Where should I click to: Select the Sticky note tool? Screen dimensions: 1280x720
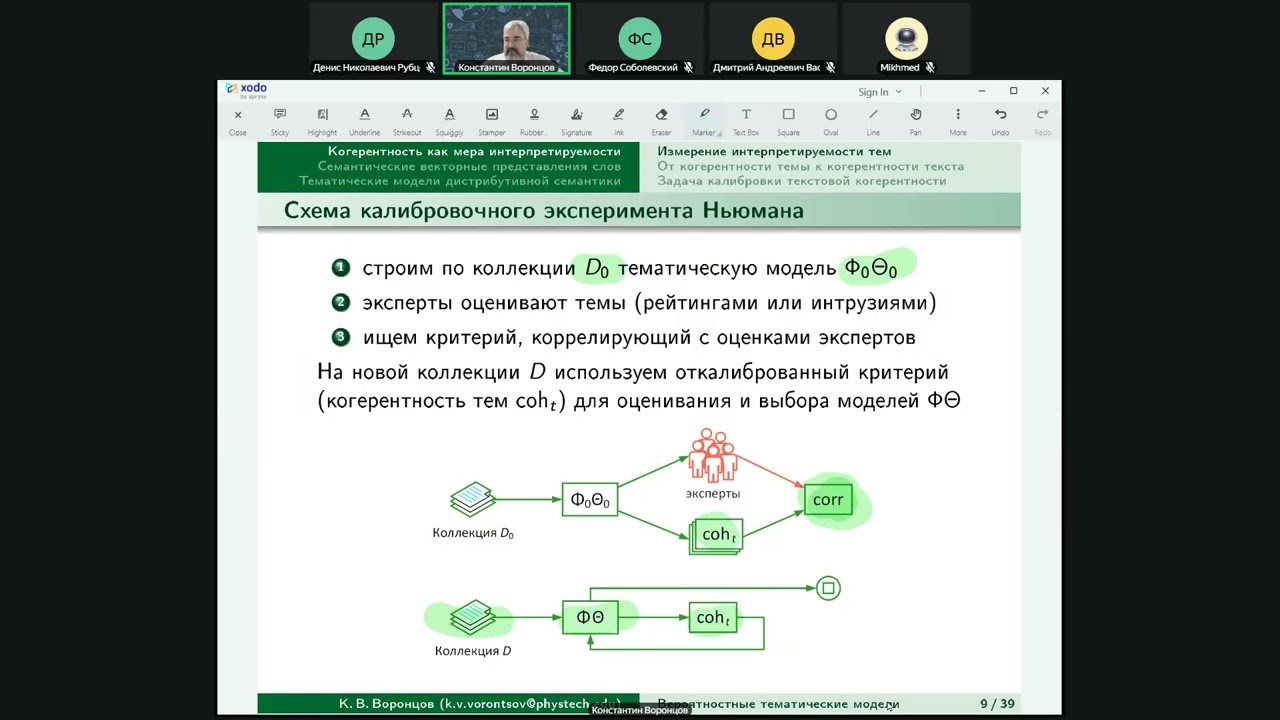[x=280, y=121]
